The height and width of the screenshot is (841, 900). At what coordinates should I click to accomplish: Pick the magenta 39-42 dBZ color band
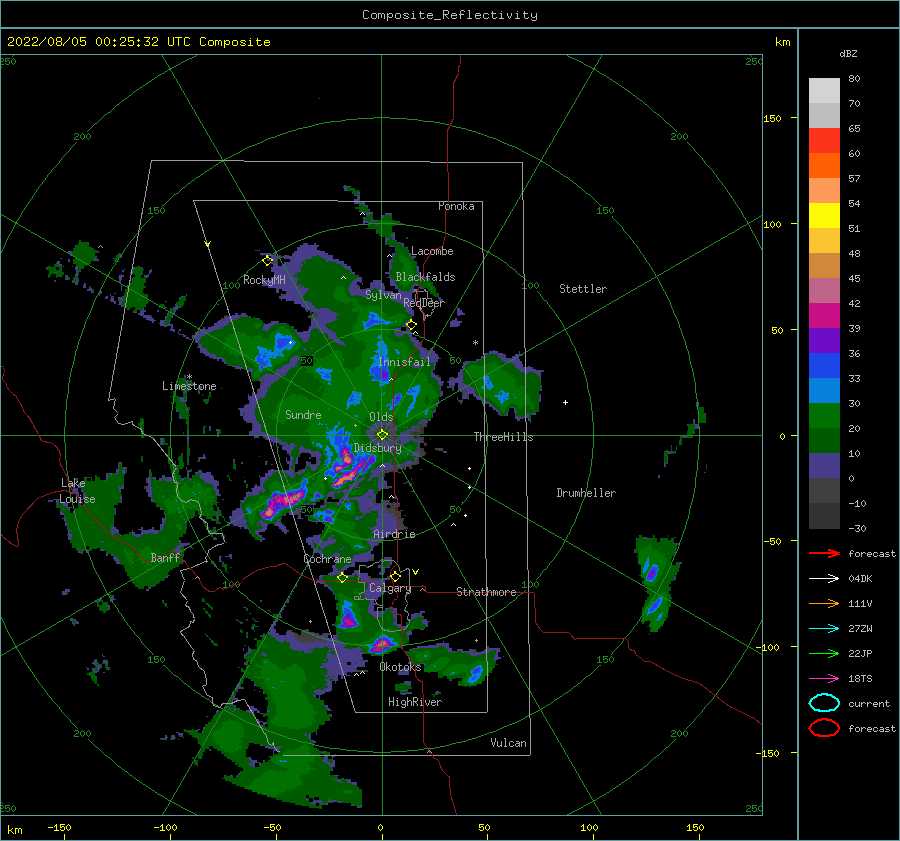pyautogui.click(x=824, y=316)
